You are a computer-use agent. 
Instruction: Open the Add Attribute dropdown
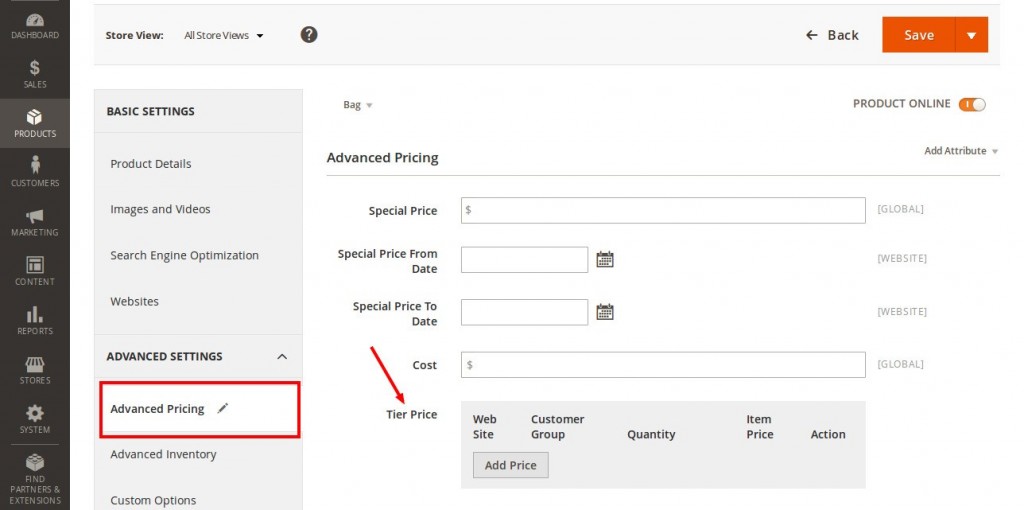click(961, 151)
